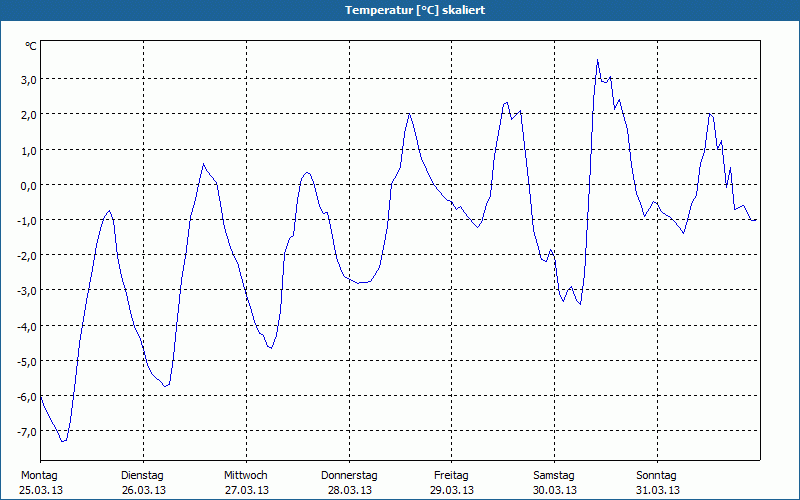Click the Mittwoch day label
Screen dimensions: 800x500
click(x=246, y=475)
